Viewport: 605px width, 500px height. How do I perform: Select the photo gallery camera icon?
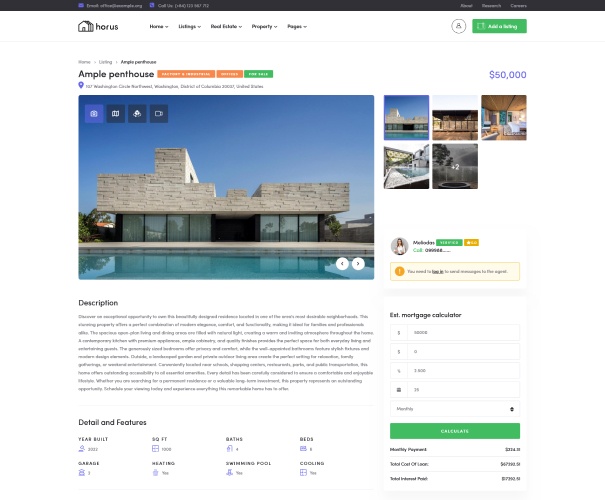click(x=94, y=113)
